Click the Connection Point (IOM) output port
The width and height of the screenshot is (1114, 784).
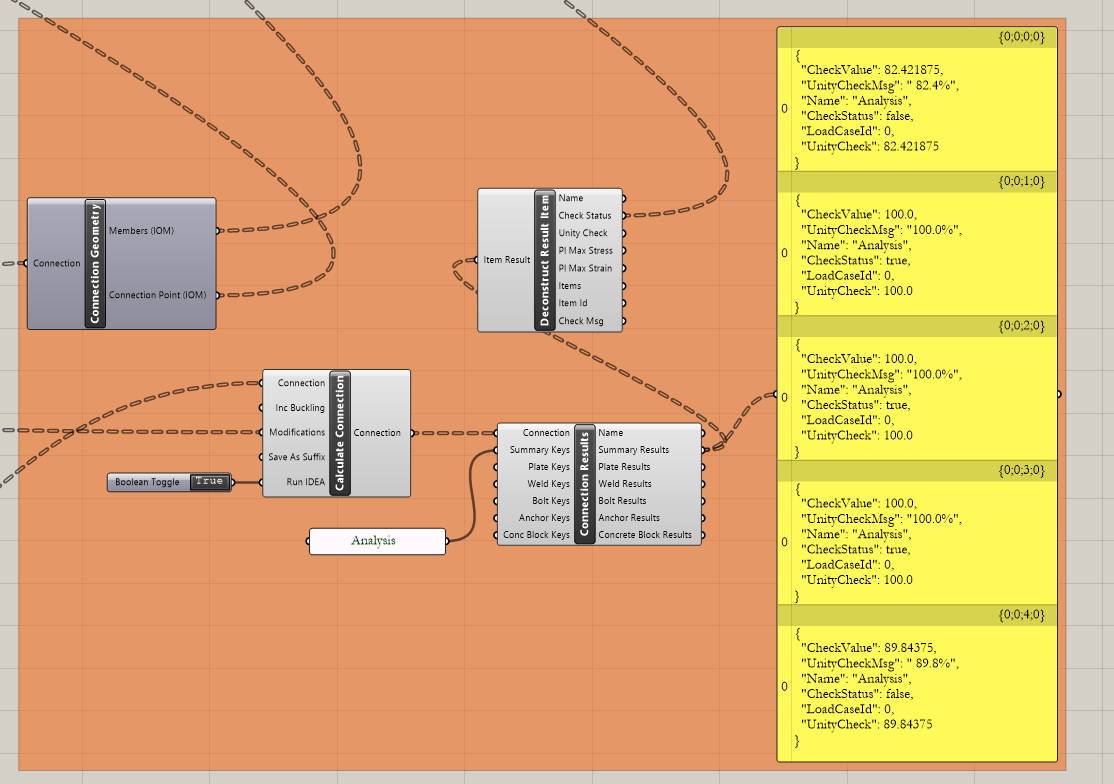(217, 295)
